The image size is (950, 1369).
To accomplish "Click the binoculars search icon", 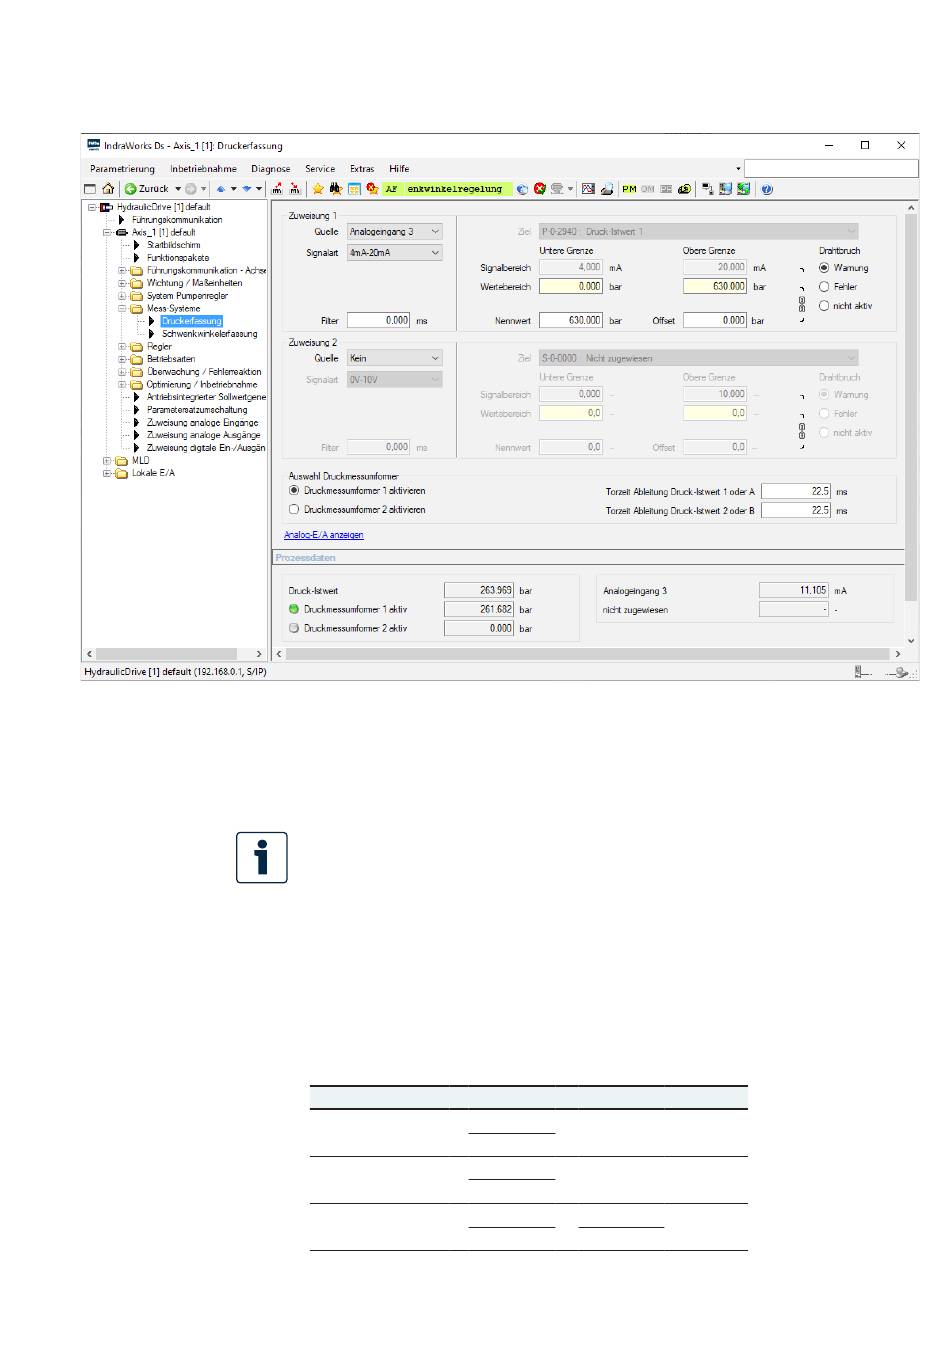I will coord(336,189).
